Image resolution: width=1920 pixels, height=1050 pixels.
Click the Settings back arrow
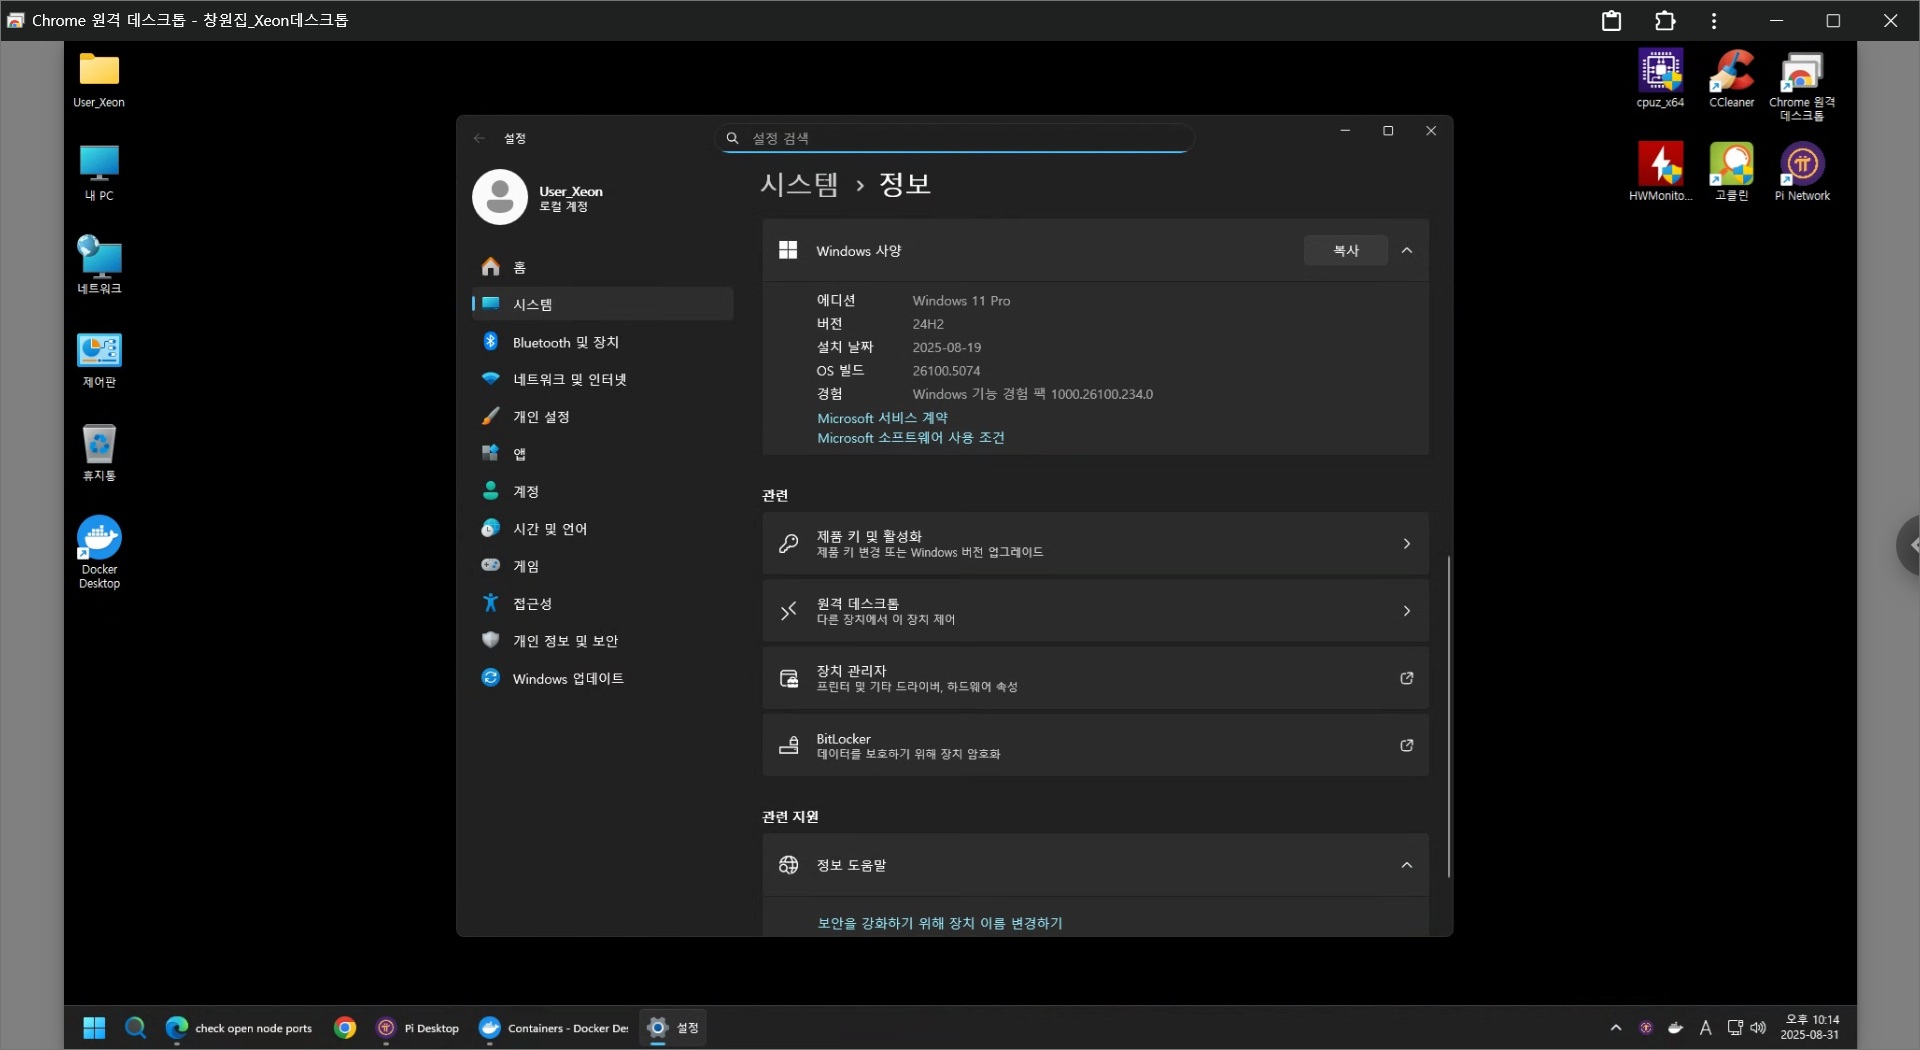pos(479,138)
